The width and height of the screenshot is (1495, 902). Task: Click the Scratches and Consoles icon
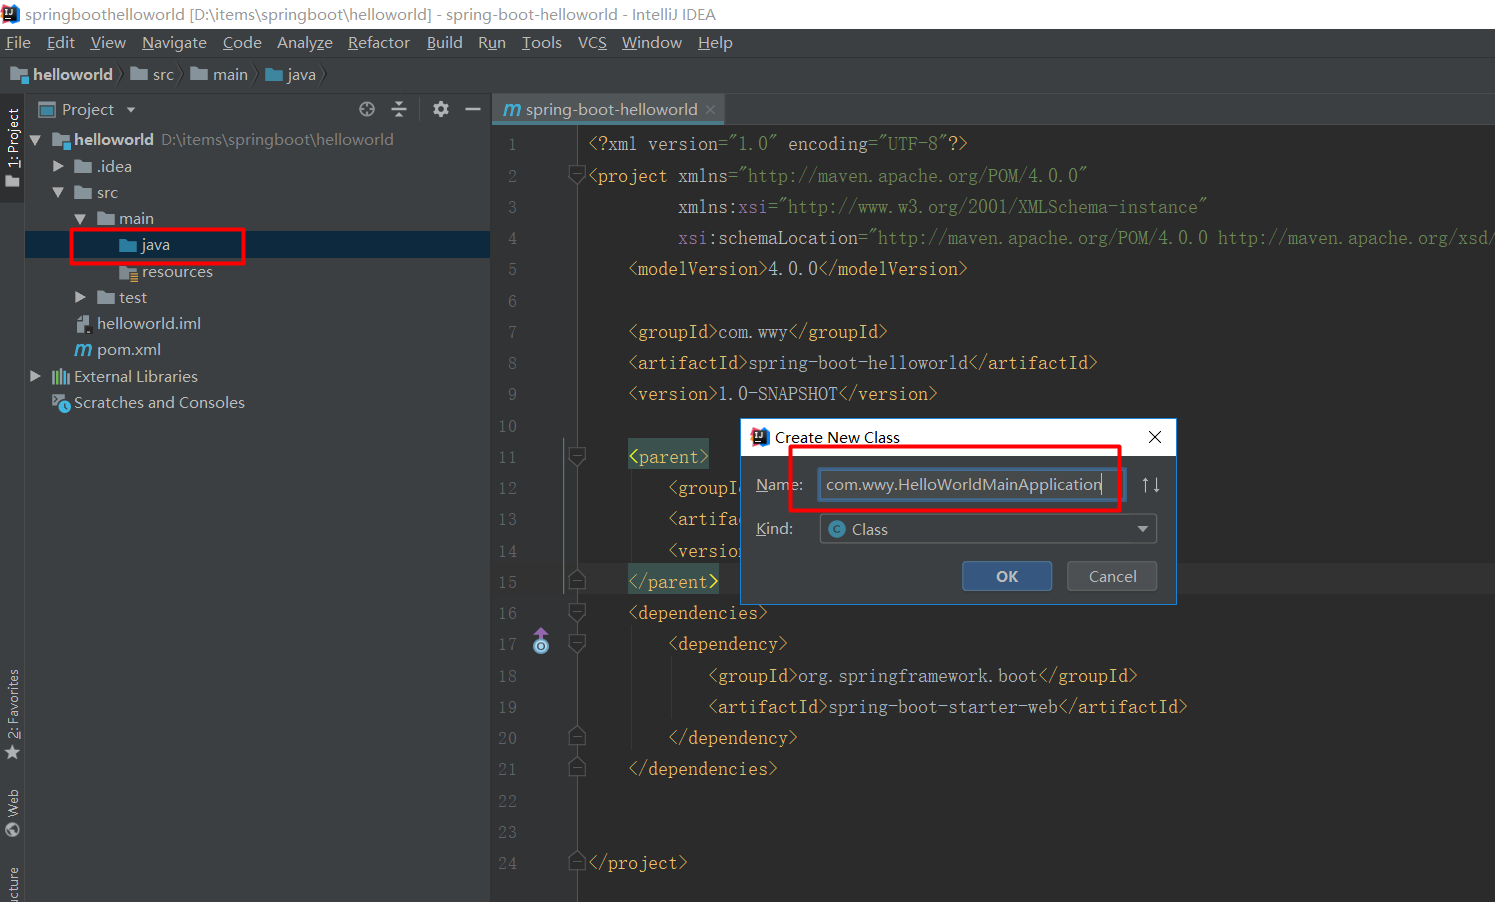pos(61,403)
